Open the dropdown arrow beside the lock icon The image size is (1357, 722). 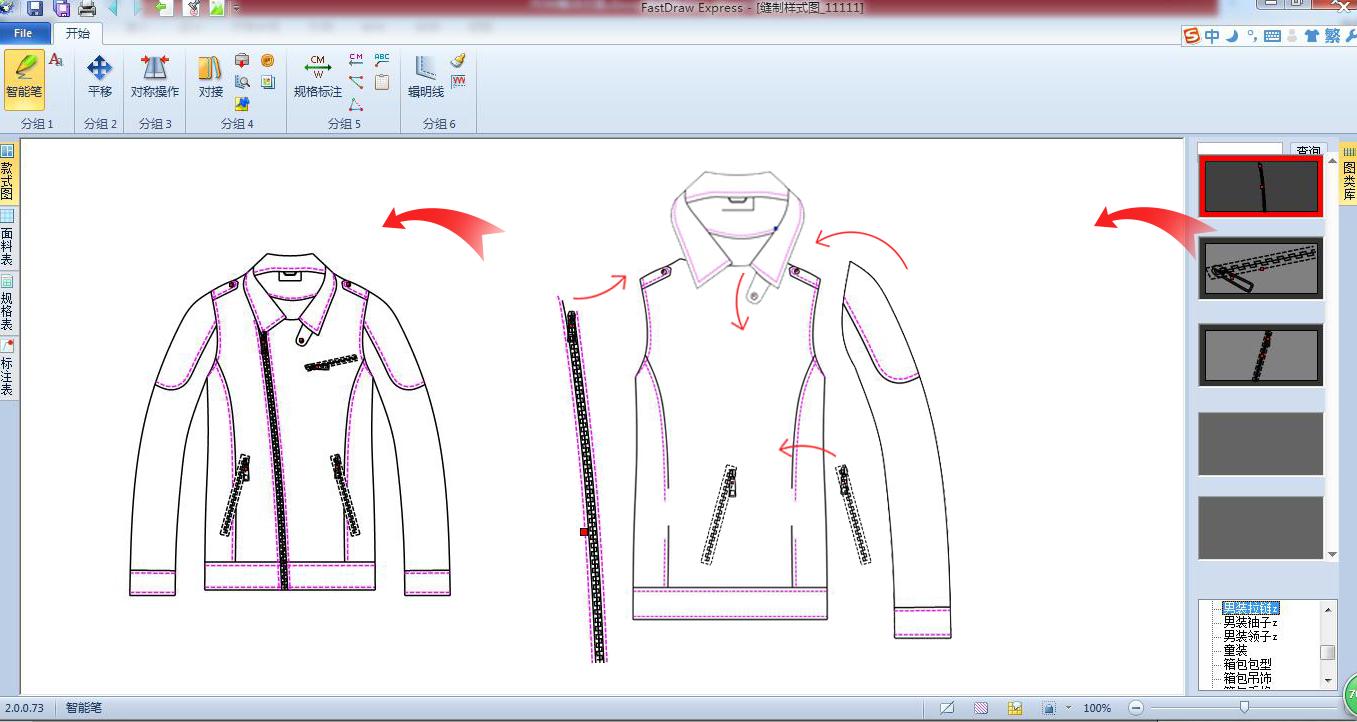pyautogui.click(x=1068, y=708)
